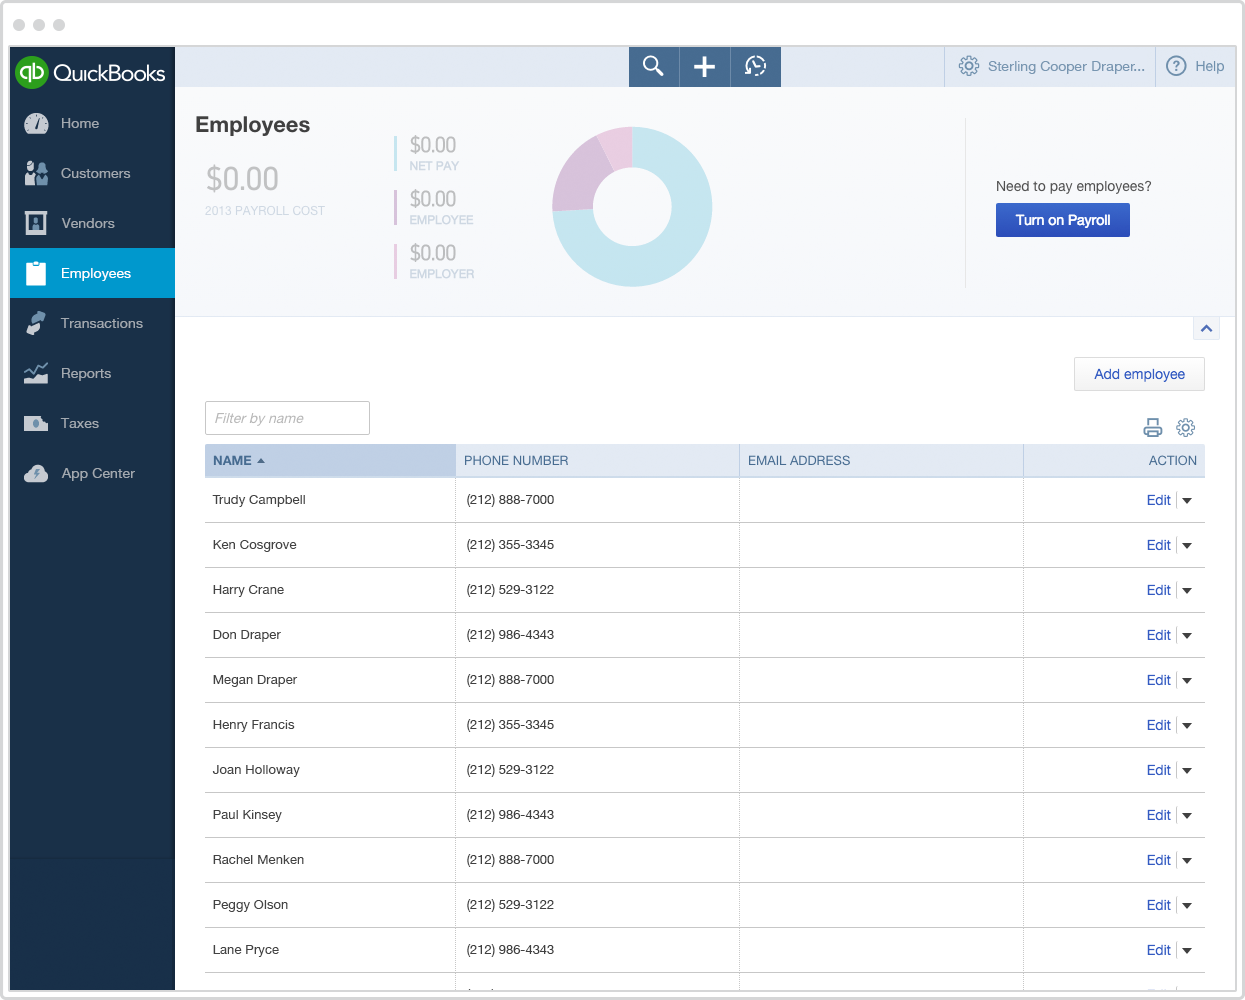Expand action dropdown for Megan Draper
The image size is (1245, 1000).
click(x=1187, y=680)
